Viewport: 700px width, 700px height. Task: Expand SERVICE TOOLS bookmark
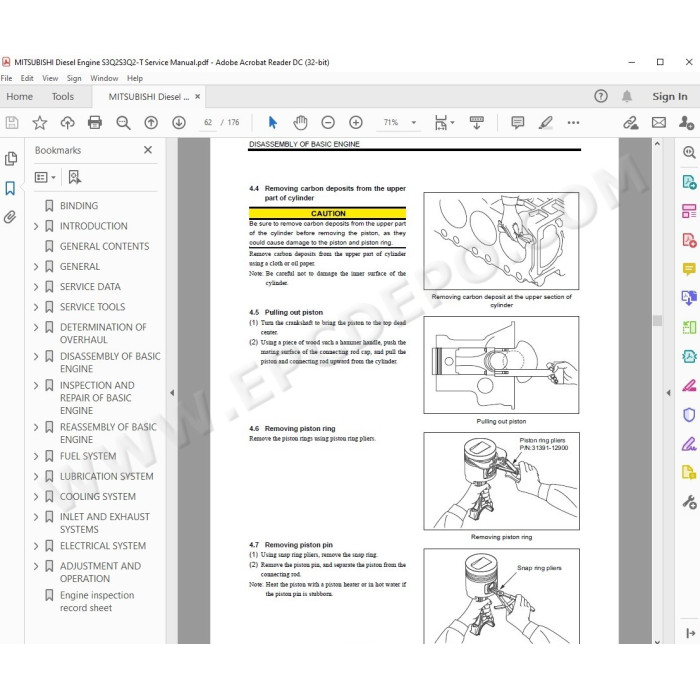36,307
